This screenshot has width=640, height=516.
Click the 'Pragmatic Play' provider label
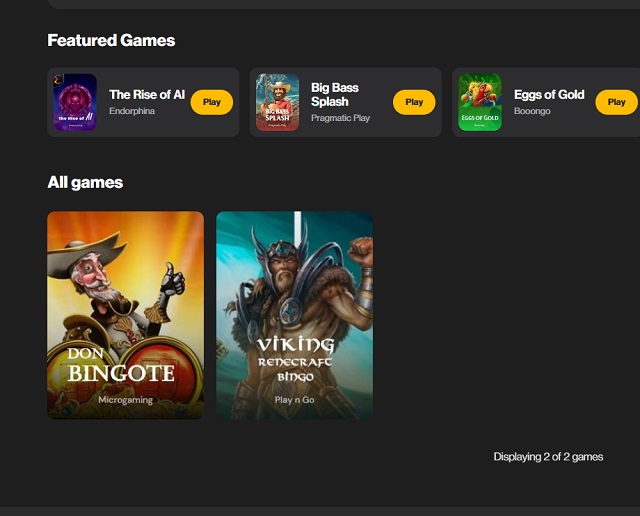[340, 118]
